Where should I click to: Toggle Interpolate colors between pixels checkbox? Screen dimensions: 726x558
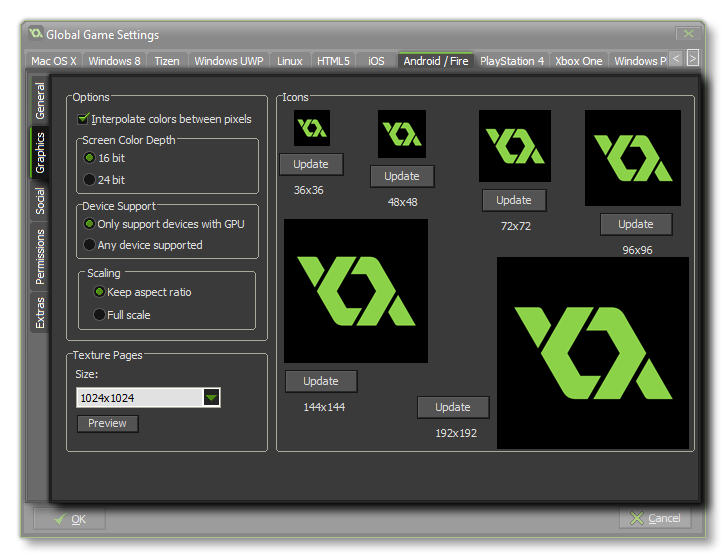[84, 119]
